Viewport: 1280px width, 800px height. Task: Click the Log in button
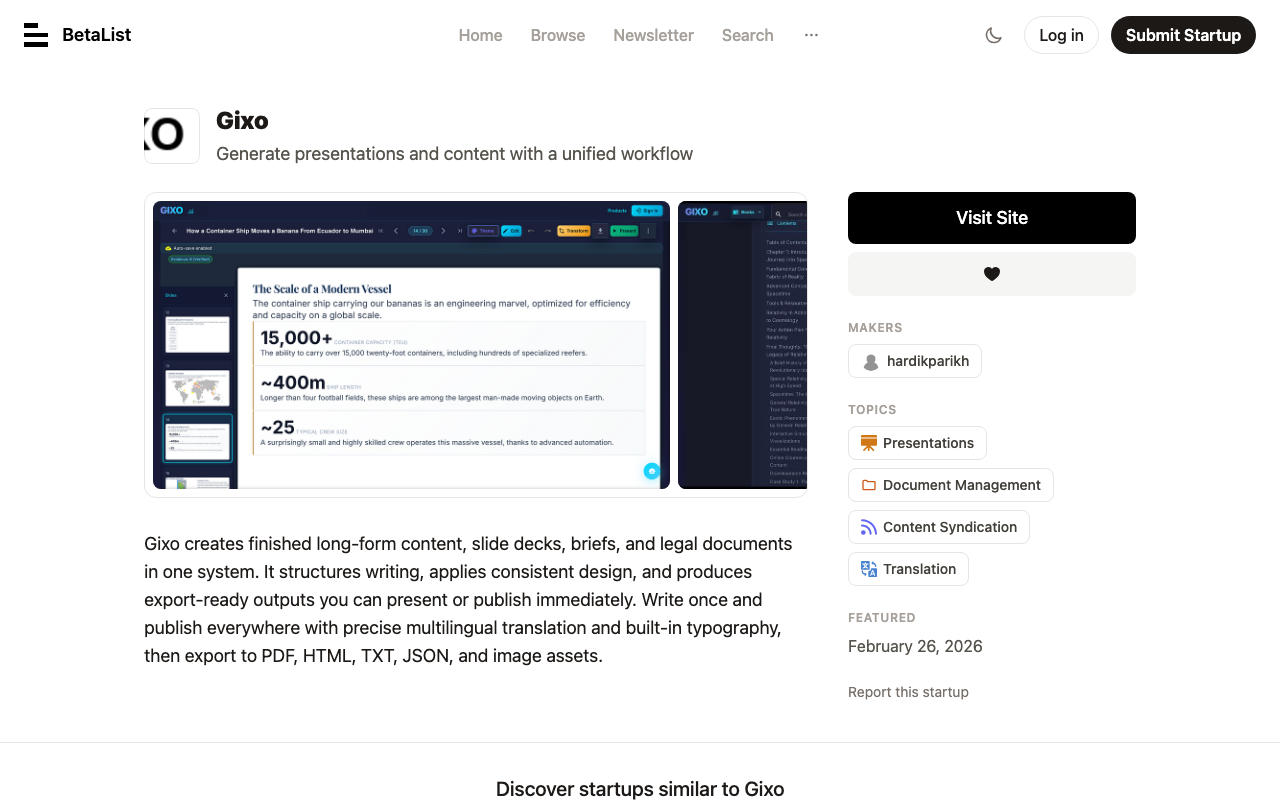[x=1061, y=35]
